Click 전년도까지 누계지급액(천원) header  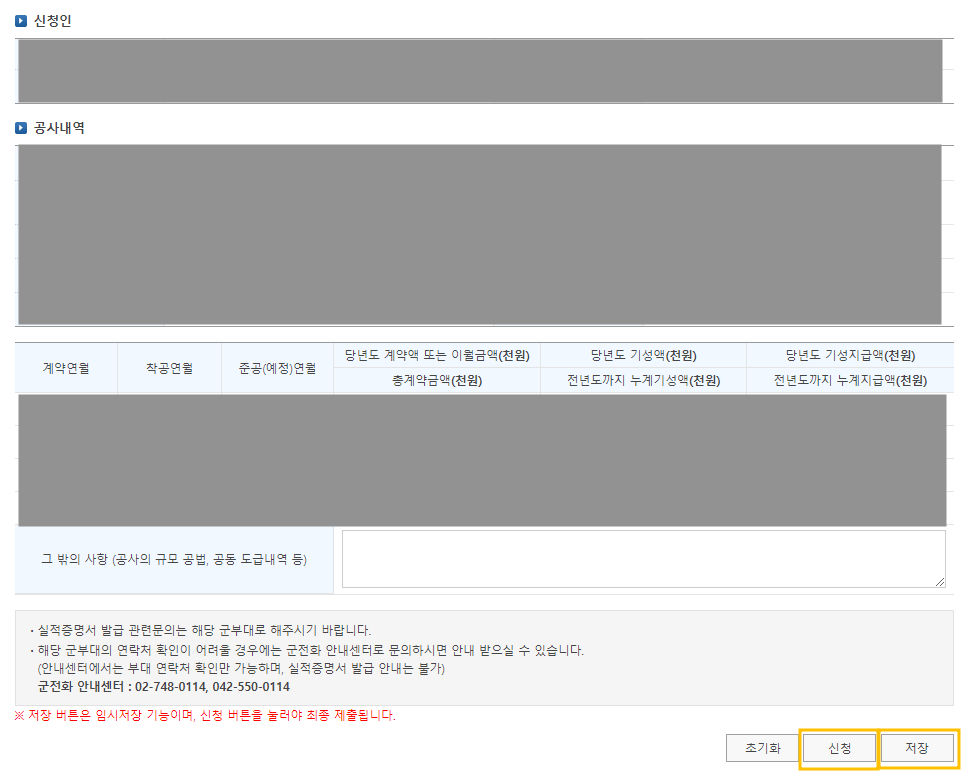click(x=850, y=381)
